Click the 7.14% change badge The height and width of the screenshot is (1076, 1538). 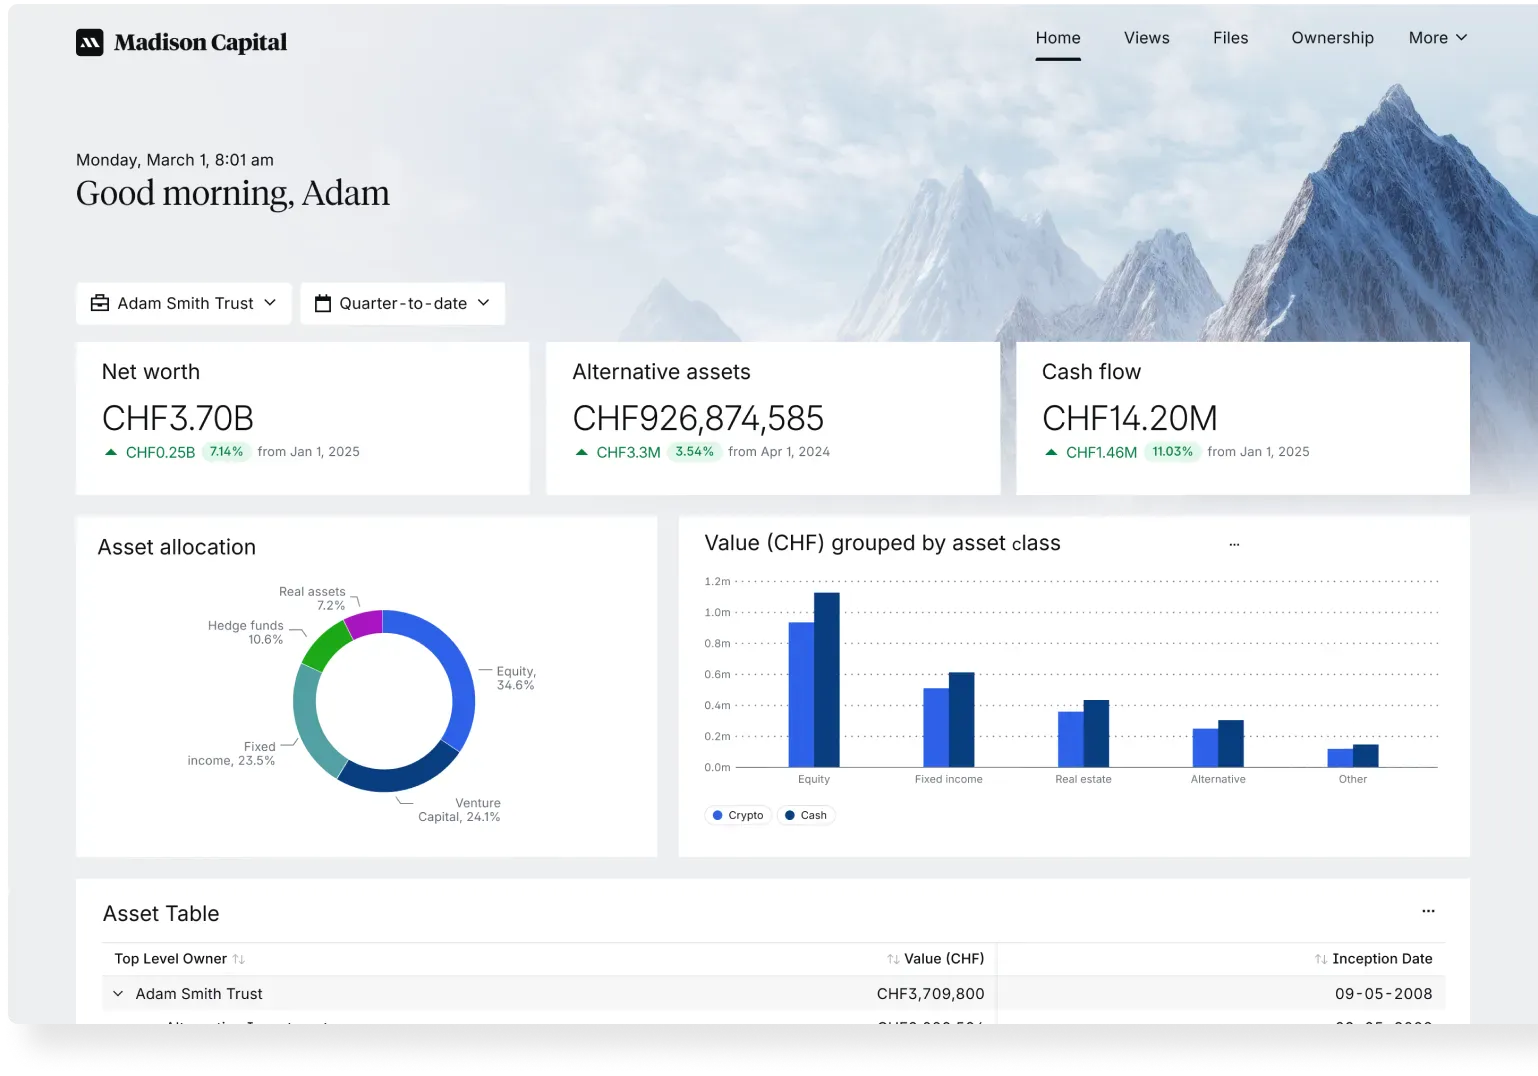226,452
